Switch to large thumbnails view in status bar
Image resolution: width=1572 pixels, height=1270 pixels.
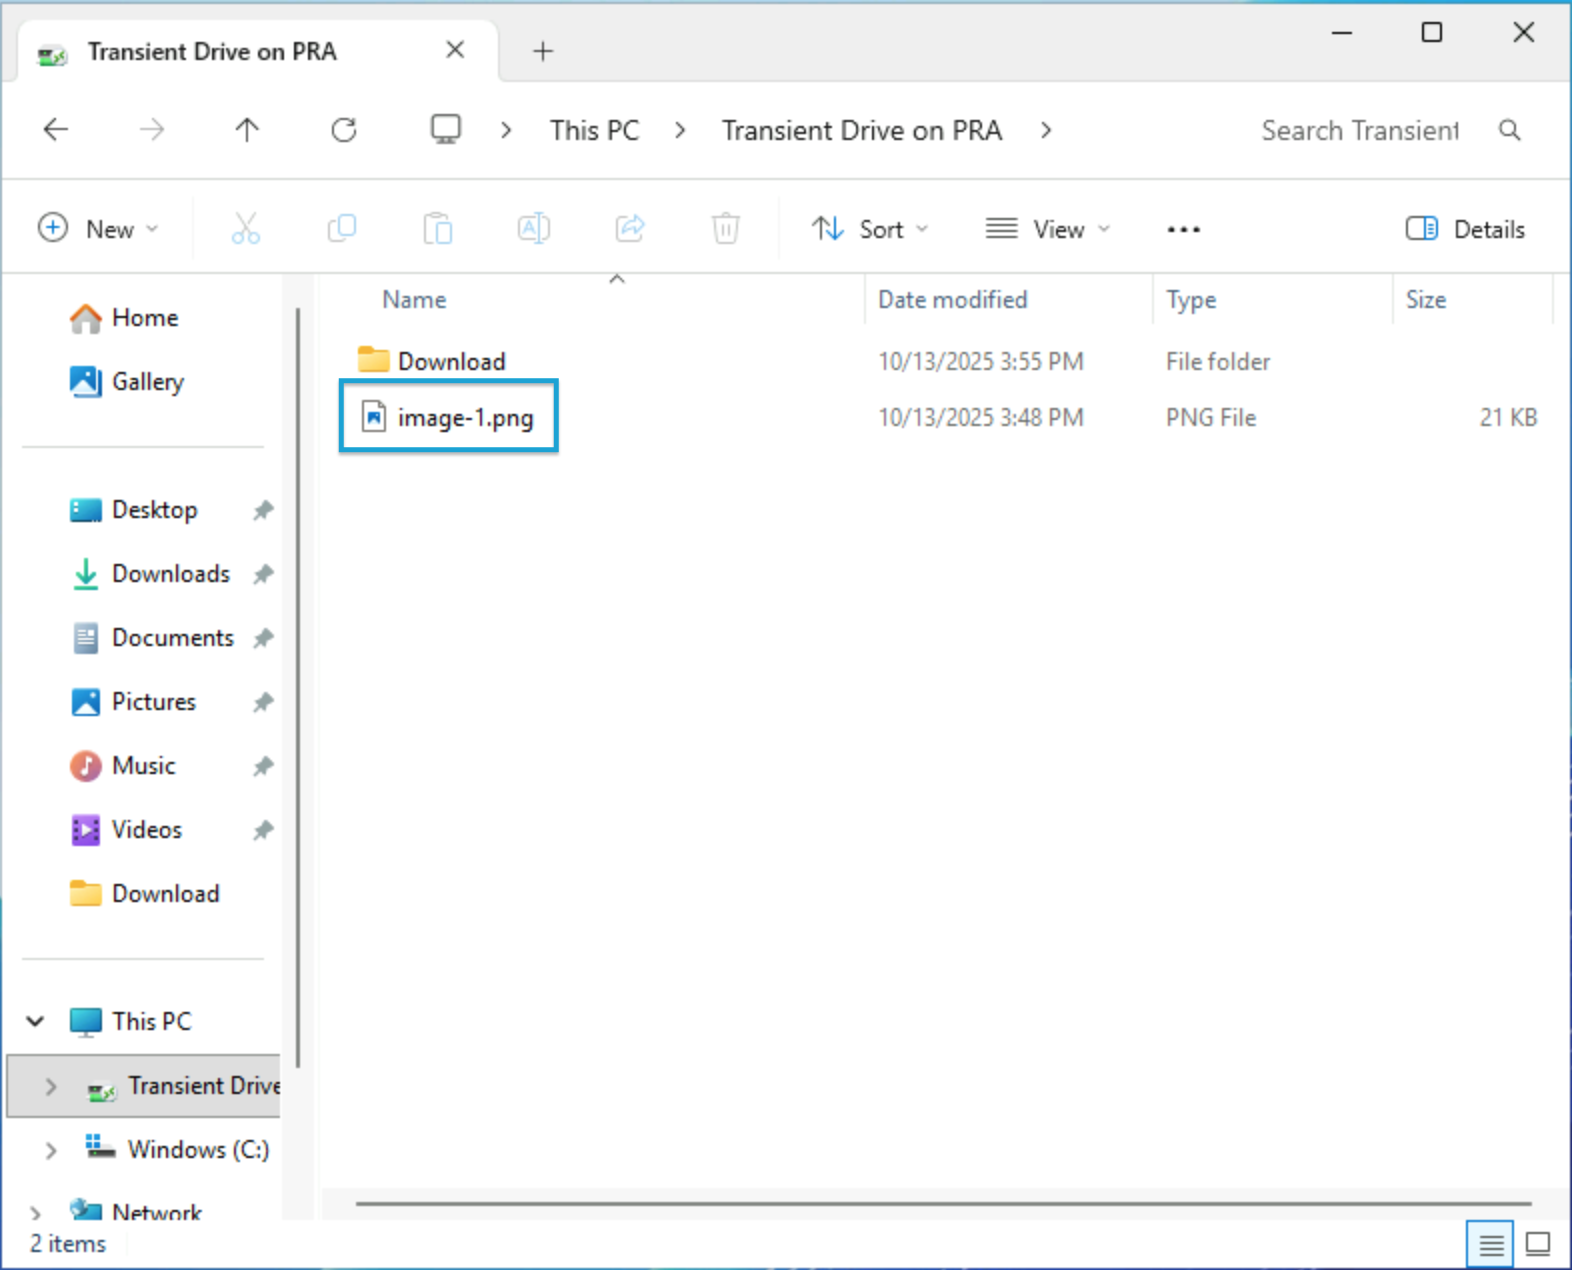click(1537, 1244)
